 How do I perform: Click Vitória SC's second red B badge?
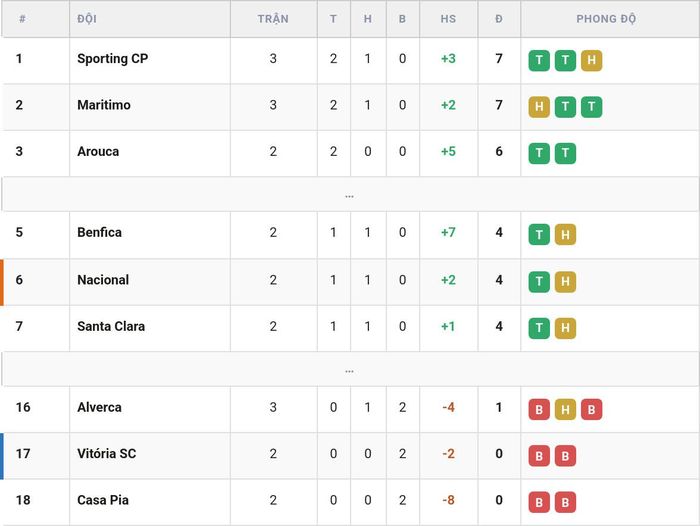565,456
